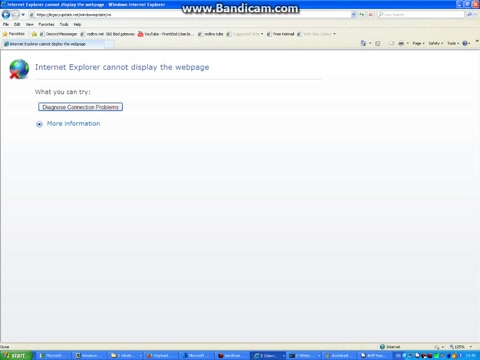Switch to the Wayback taskbar button
Screen dimensions: 480x360
160,356
